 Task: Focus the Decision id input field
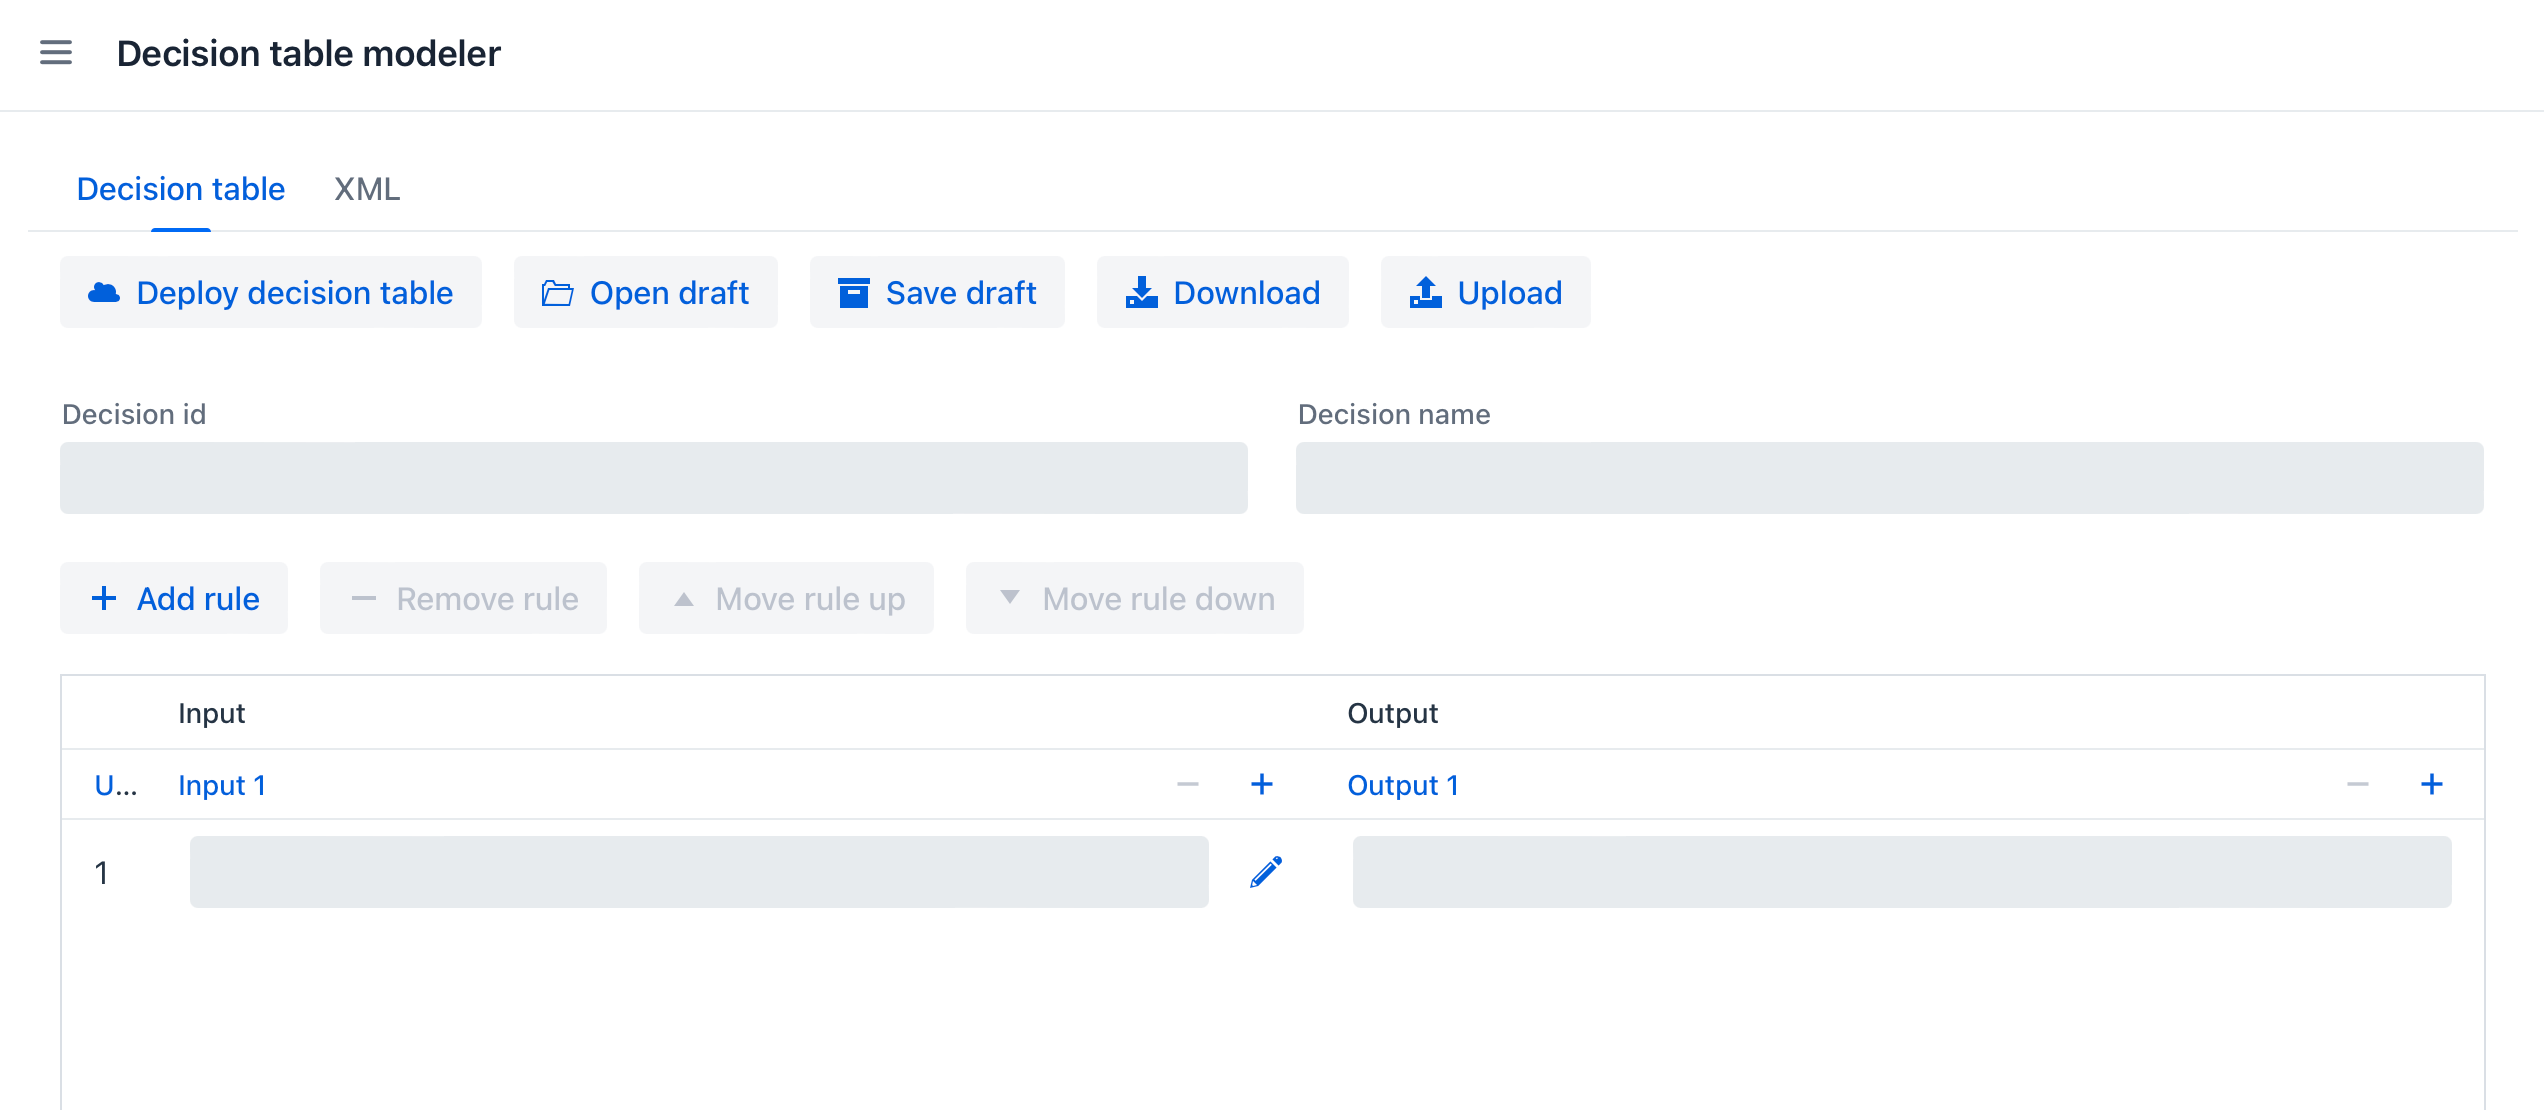pos(654,478)
